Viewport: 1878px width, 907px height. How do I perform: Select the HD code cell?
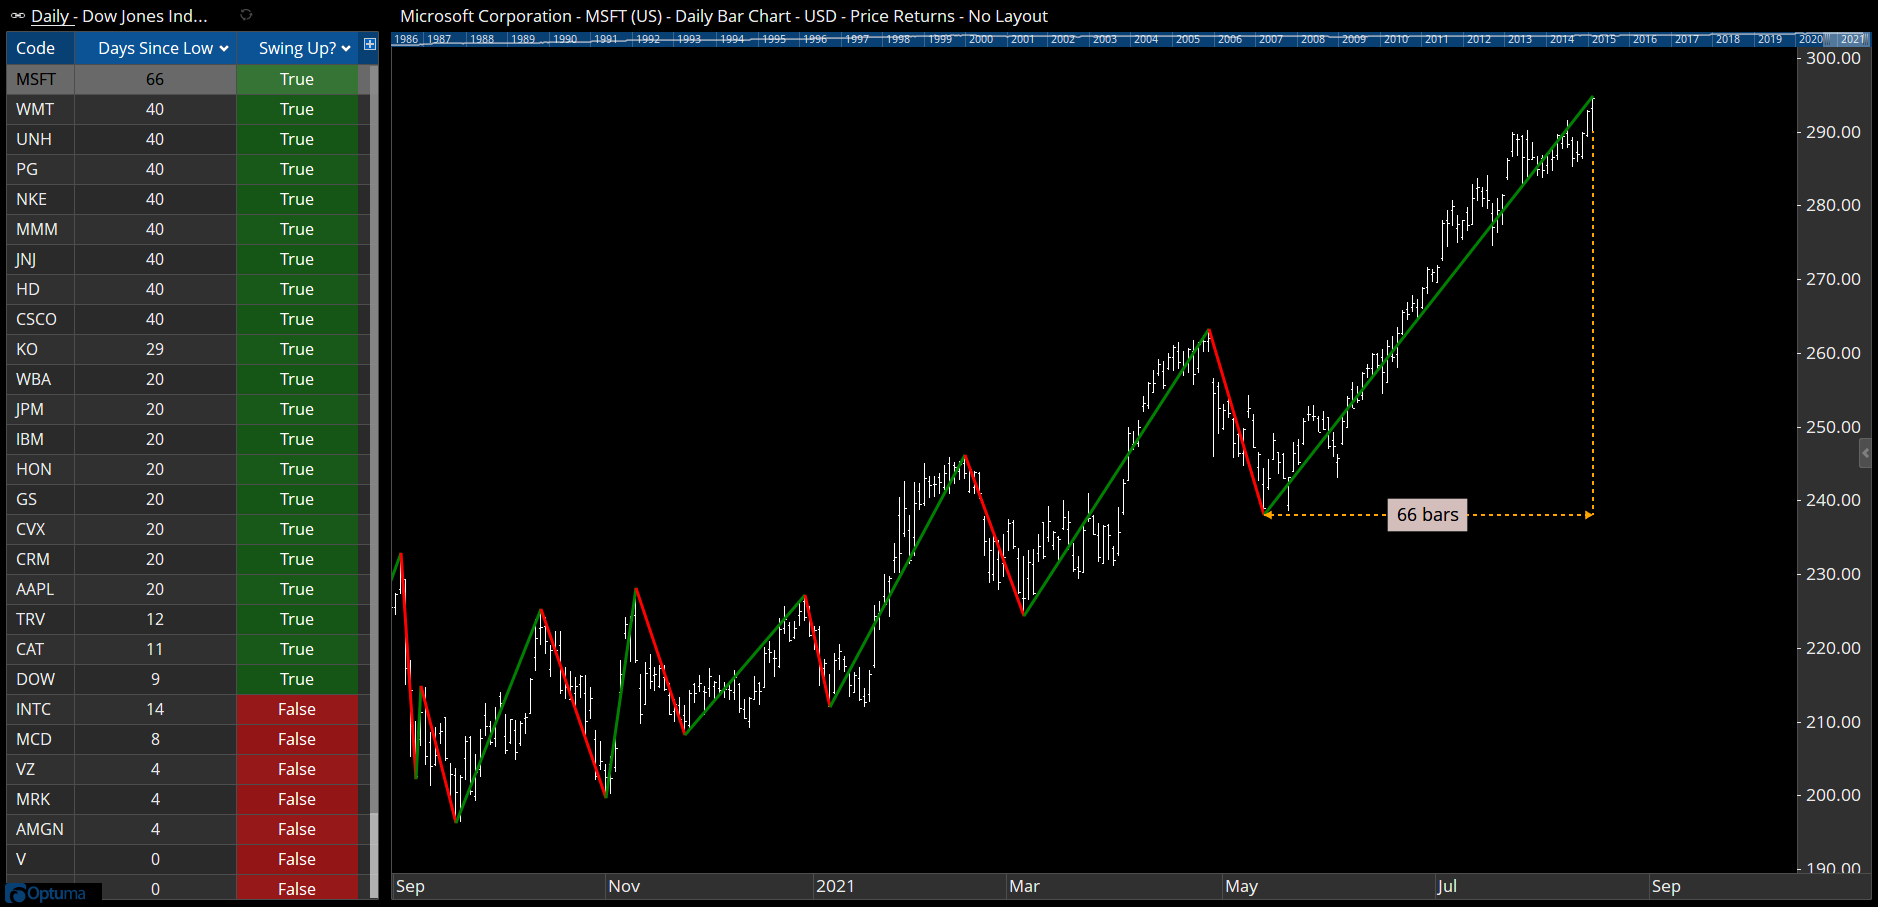tap(40, 289)
